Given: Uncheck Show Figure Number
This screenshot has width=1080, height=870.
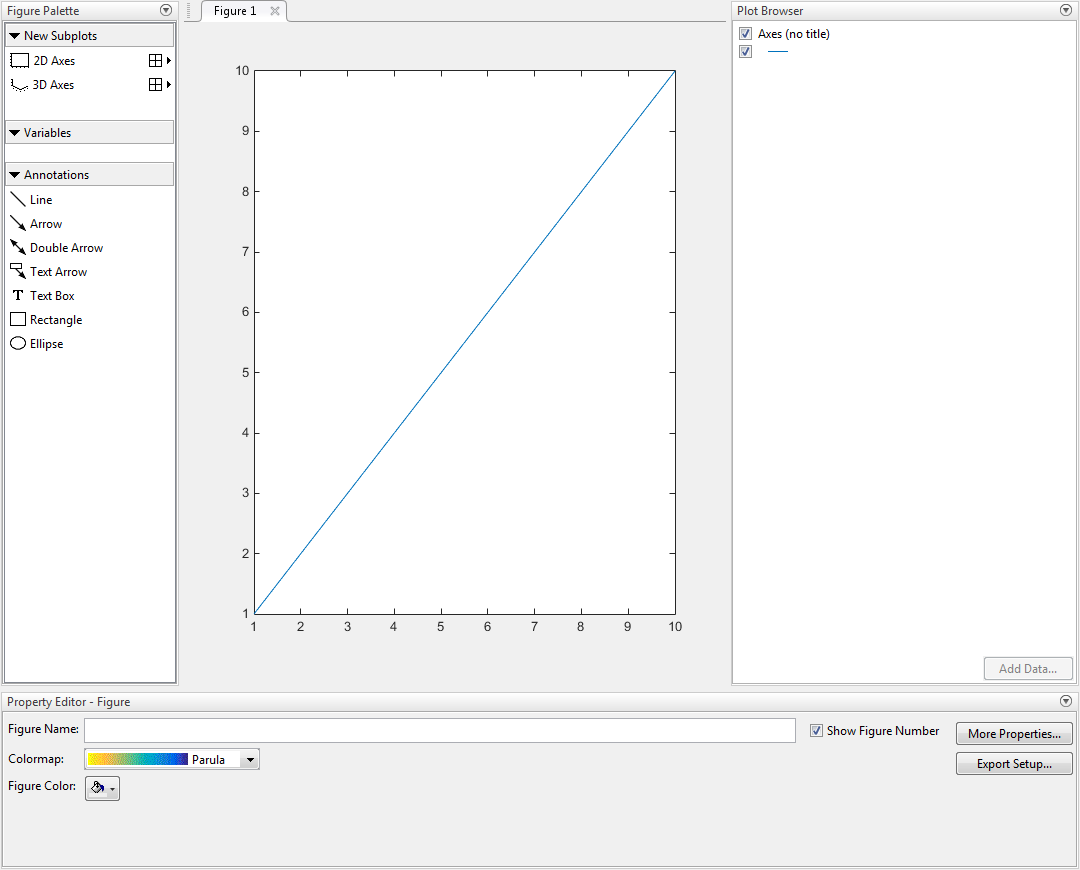Looking at the screenshot, I should pos(816,731).
